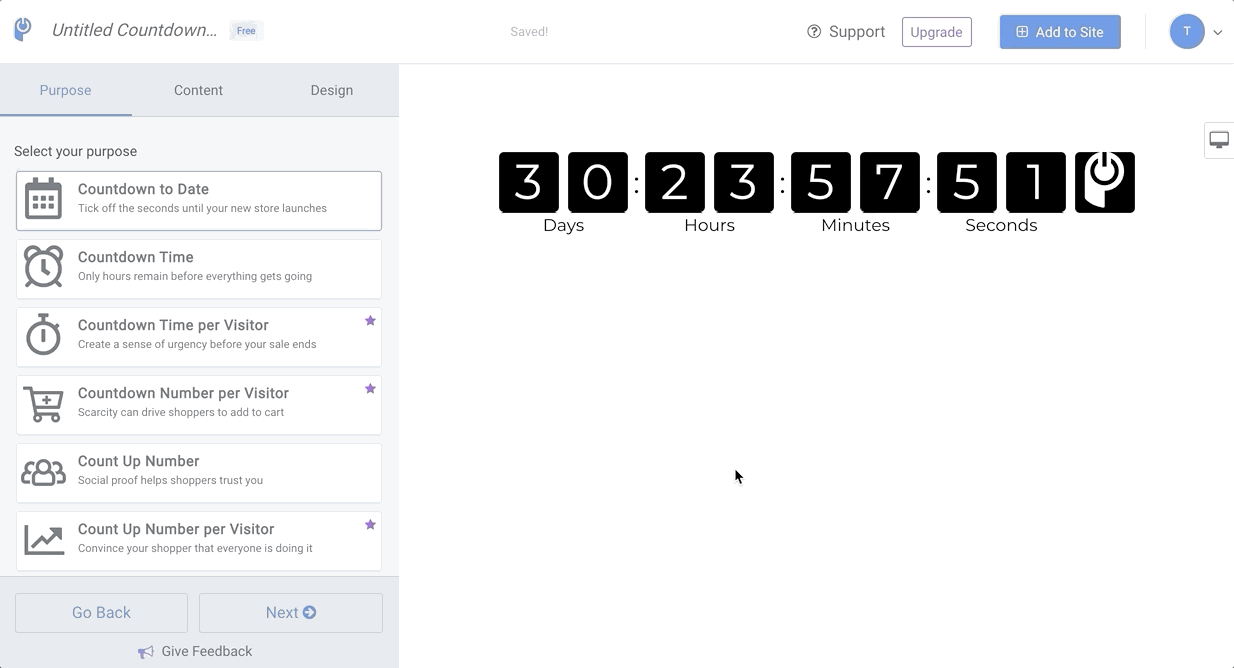Click the desktop monitor preview icon
The height and width of the screenshot is (668, 1234).
pyautogui.click(x=1219, y=140)
